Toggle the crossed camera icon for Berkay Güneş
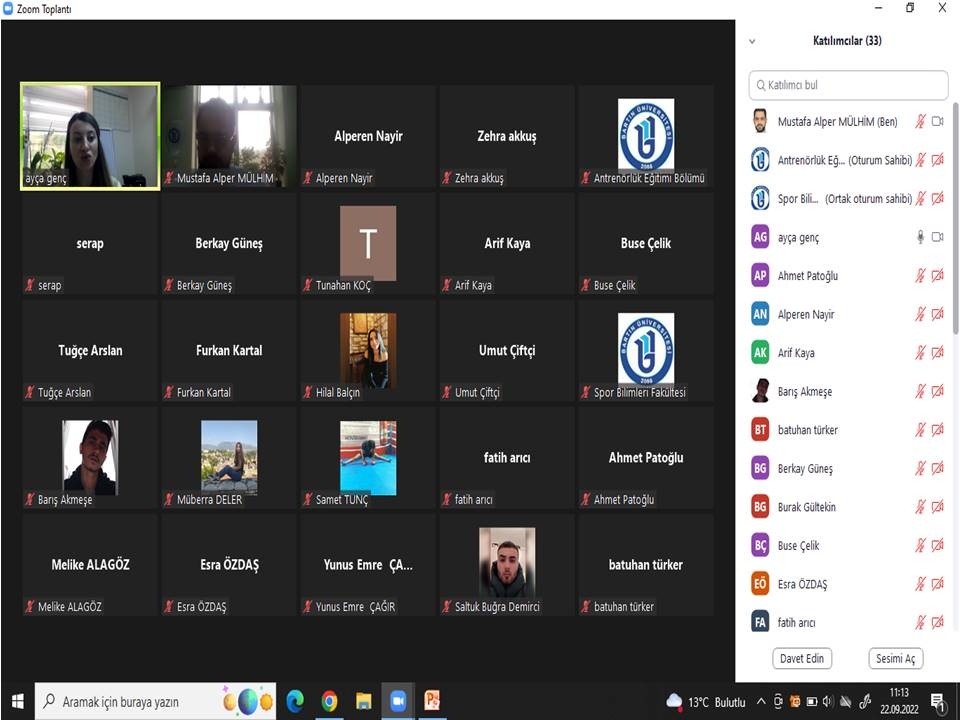The height and width of the screenshot is (720, 960). click(938, 469)
